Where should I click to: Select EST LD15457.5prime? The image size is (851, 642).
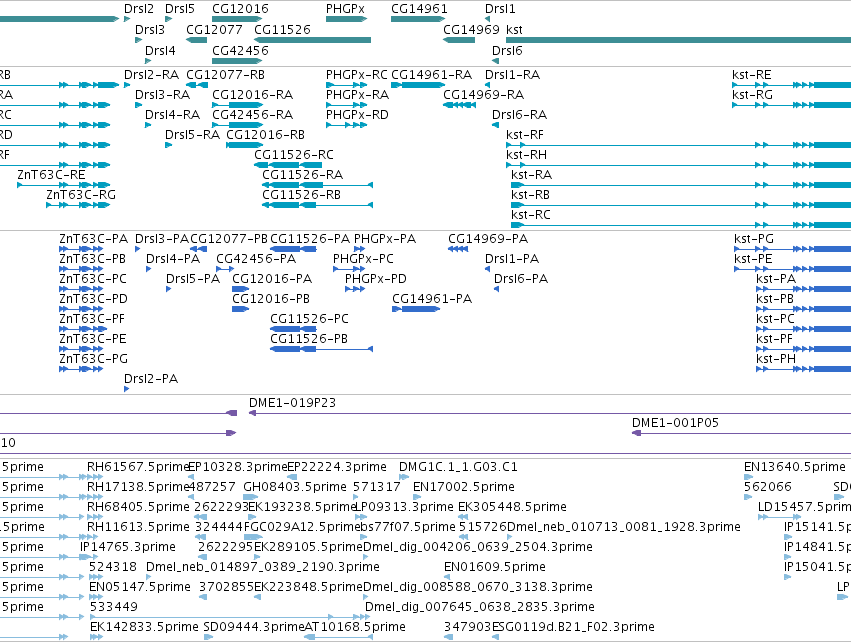tap(804, 507)
